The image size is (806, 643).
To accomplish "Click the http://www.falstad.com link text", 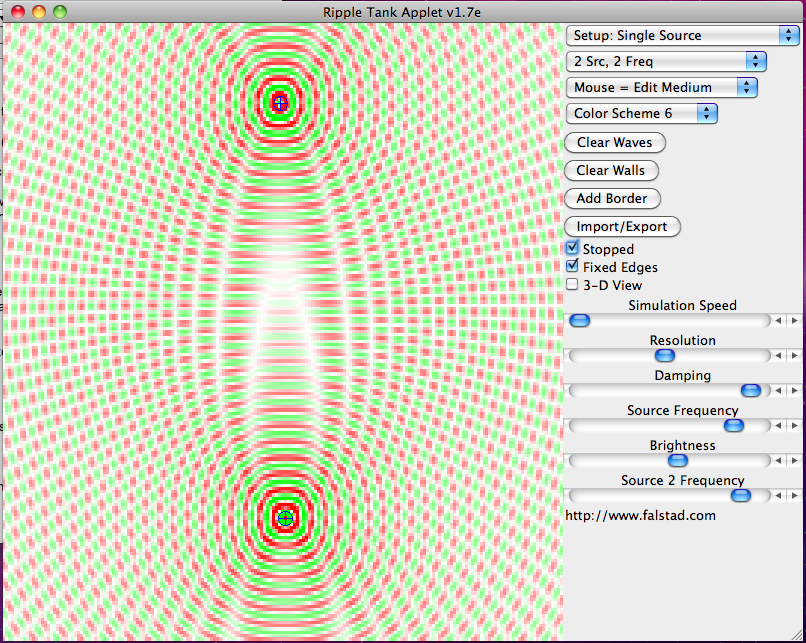I will click(x=640, y=516).
